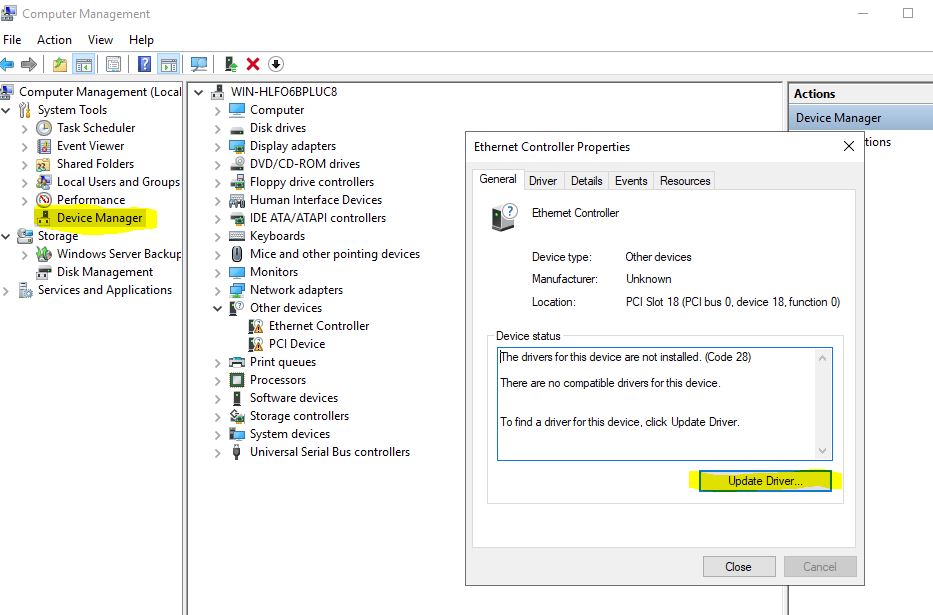The image size is (933, 615).
Task: Select the Windows Server Backup icon
Action: [43, 254]
